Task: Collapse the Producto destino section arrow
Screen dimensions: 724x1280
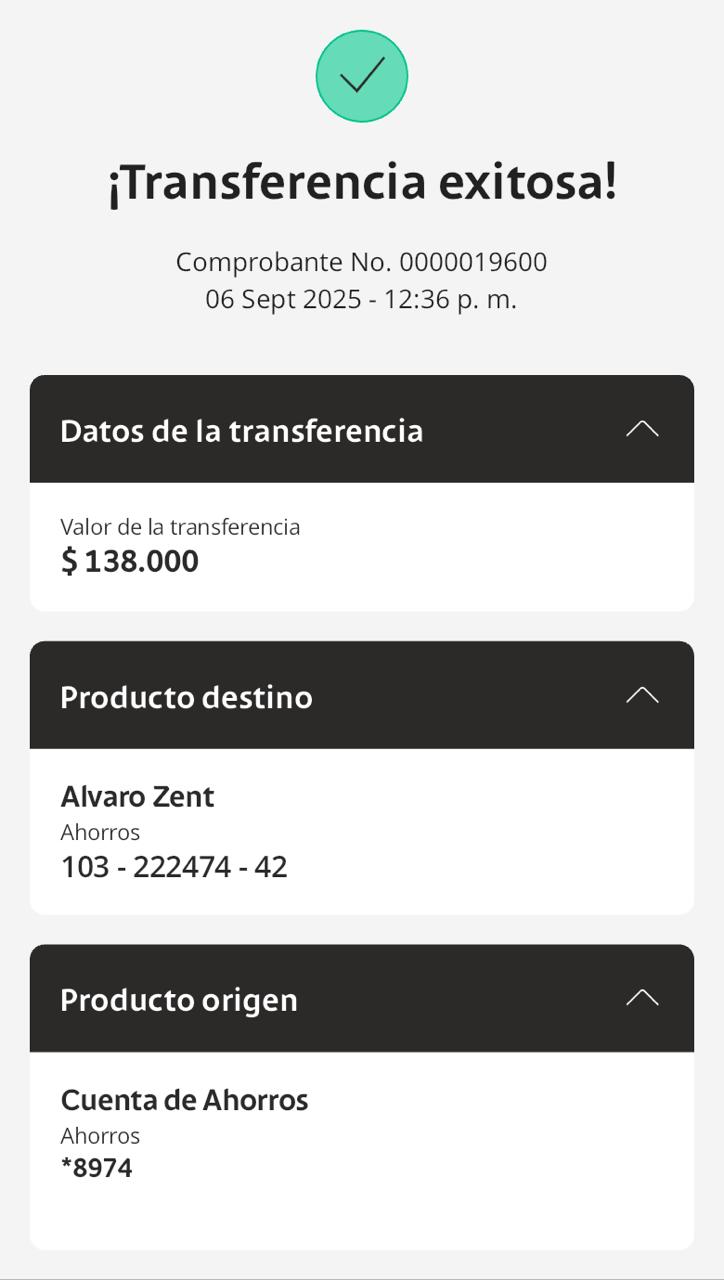Action: pos(642,695)
